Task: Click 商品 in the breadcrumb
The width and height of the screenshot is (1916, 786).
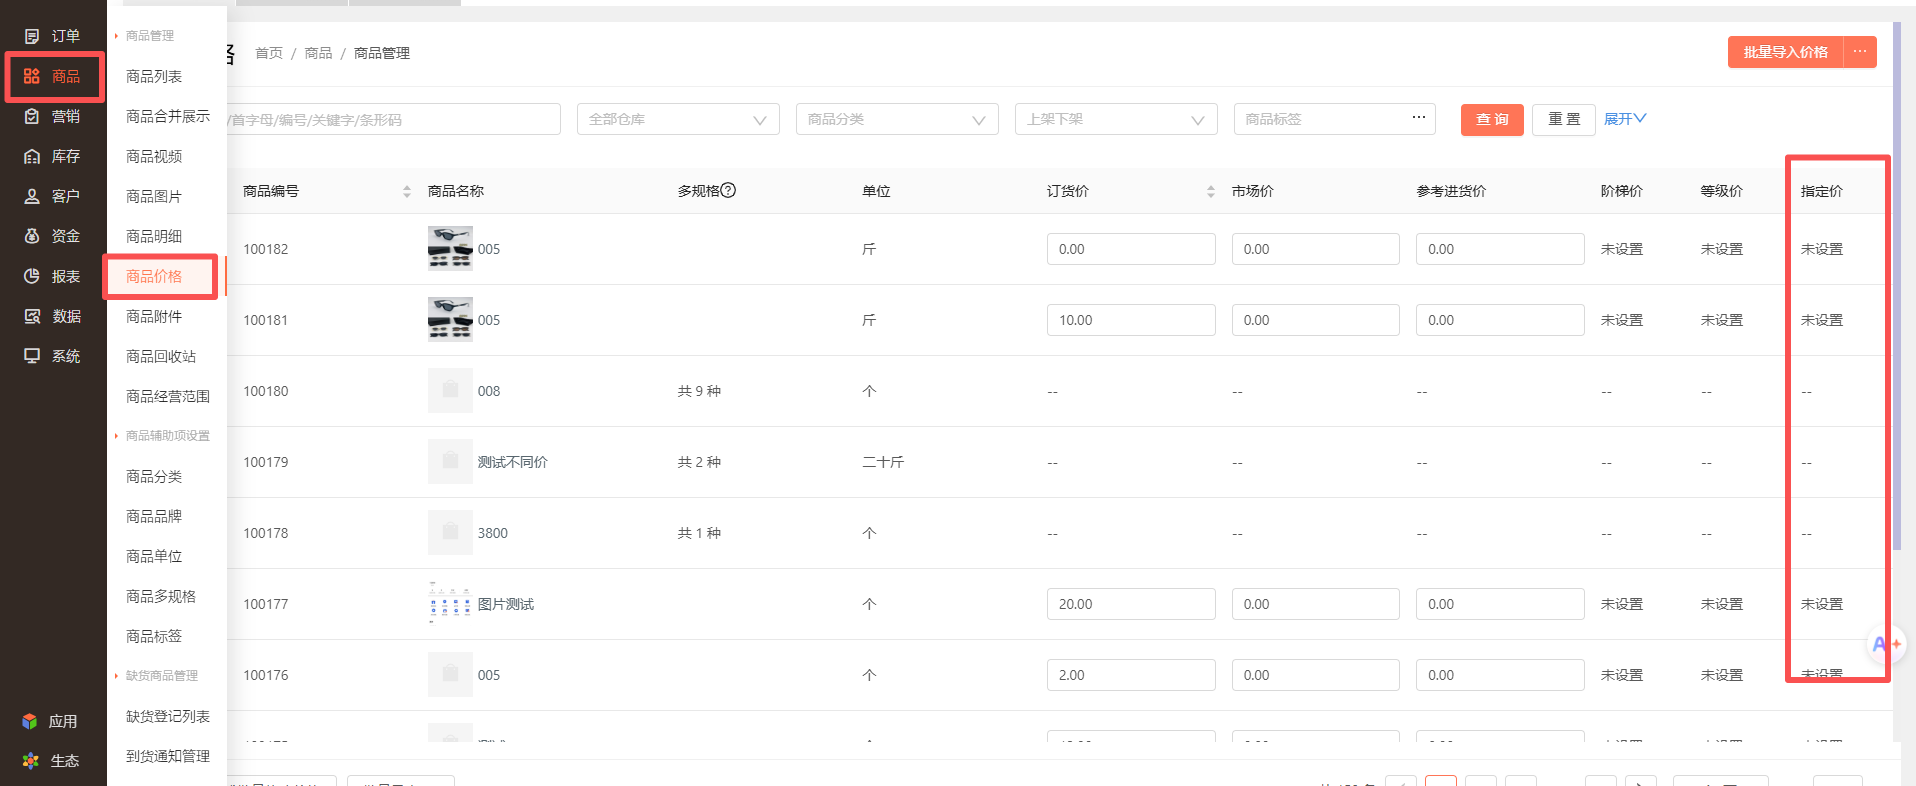Action: [318, 53]
